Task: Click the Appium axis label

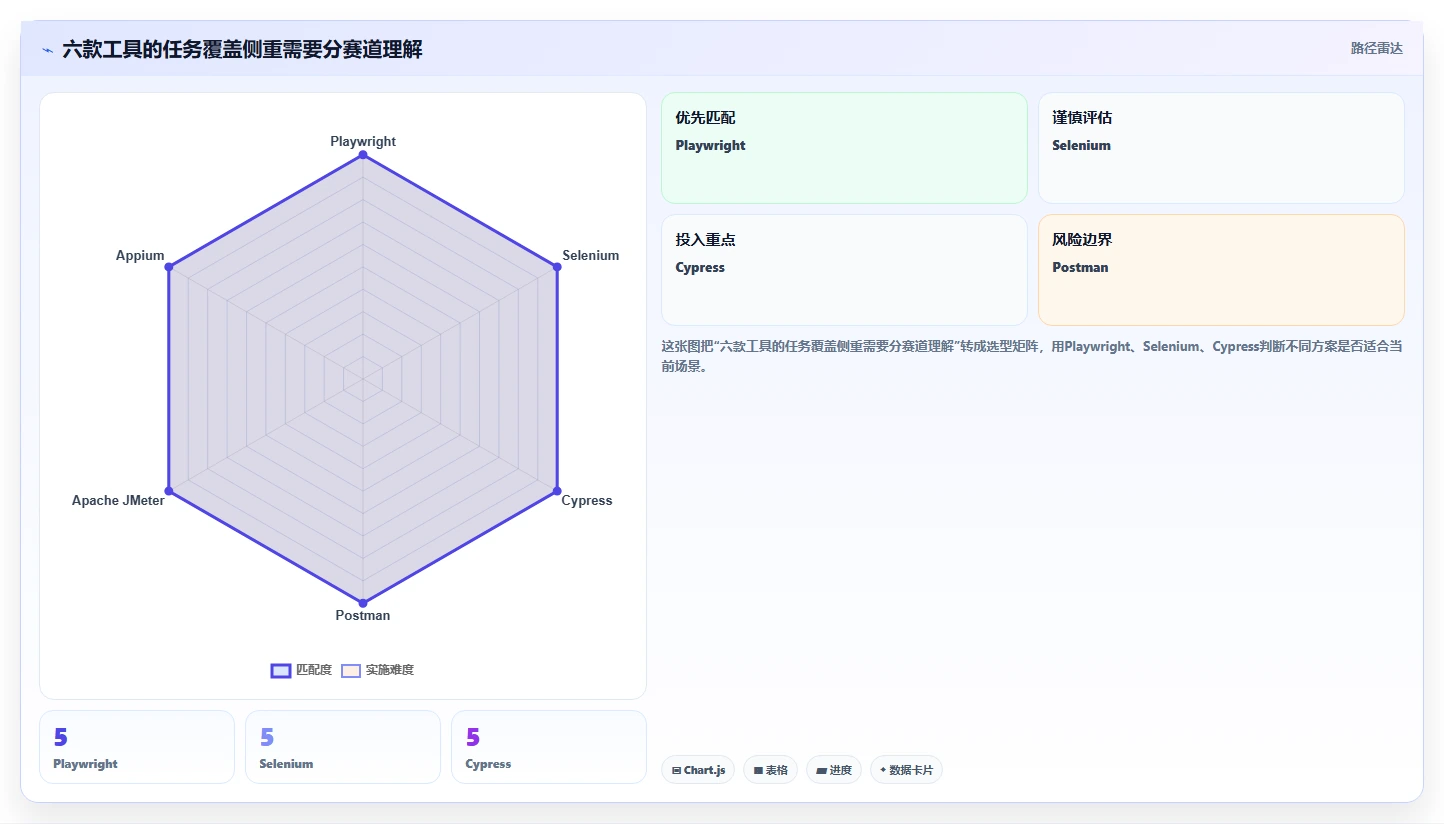Action: click(140, 256)
